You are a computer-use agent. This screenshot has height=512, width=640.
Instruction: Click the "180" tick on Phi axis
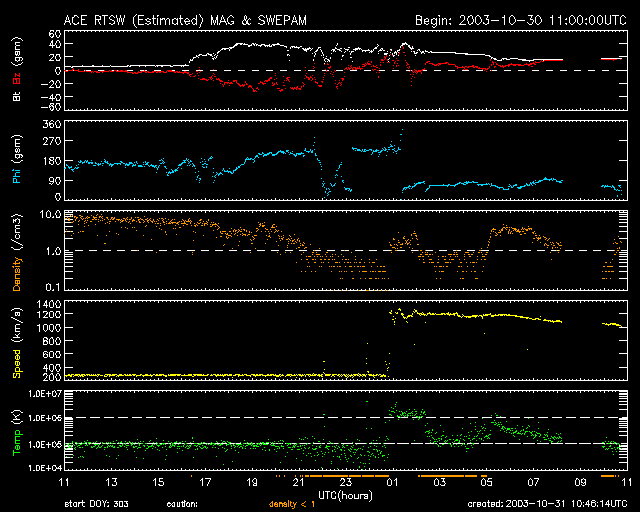[x=52, y=161]
